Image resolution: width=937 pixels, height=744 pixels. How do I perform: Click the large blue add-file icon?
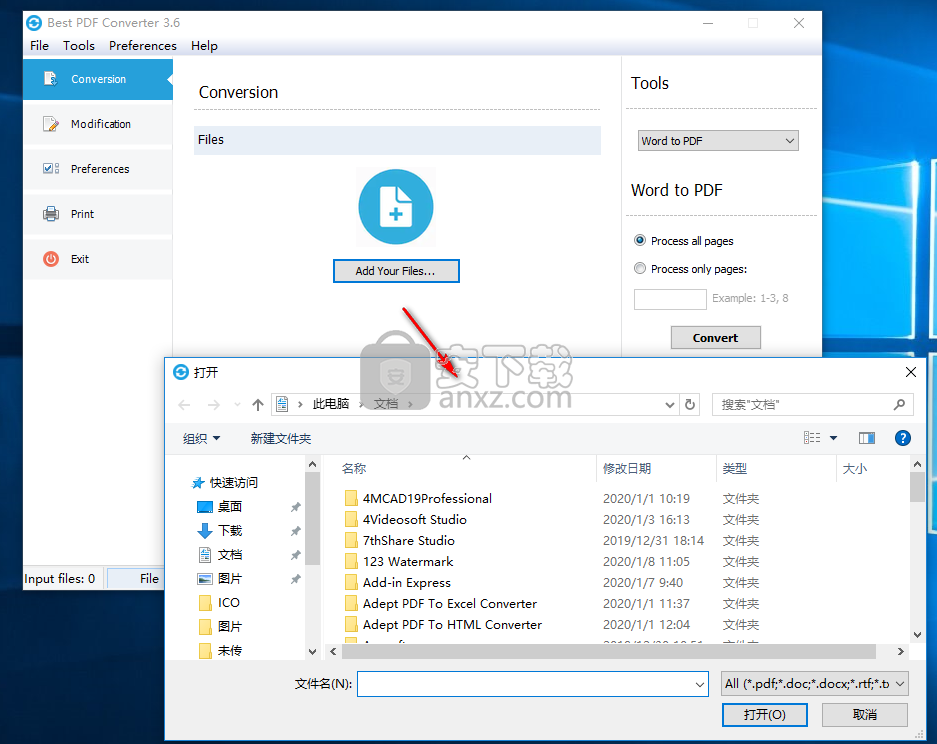tap(396, 207)
